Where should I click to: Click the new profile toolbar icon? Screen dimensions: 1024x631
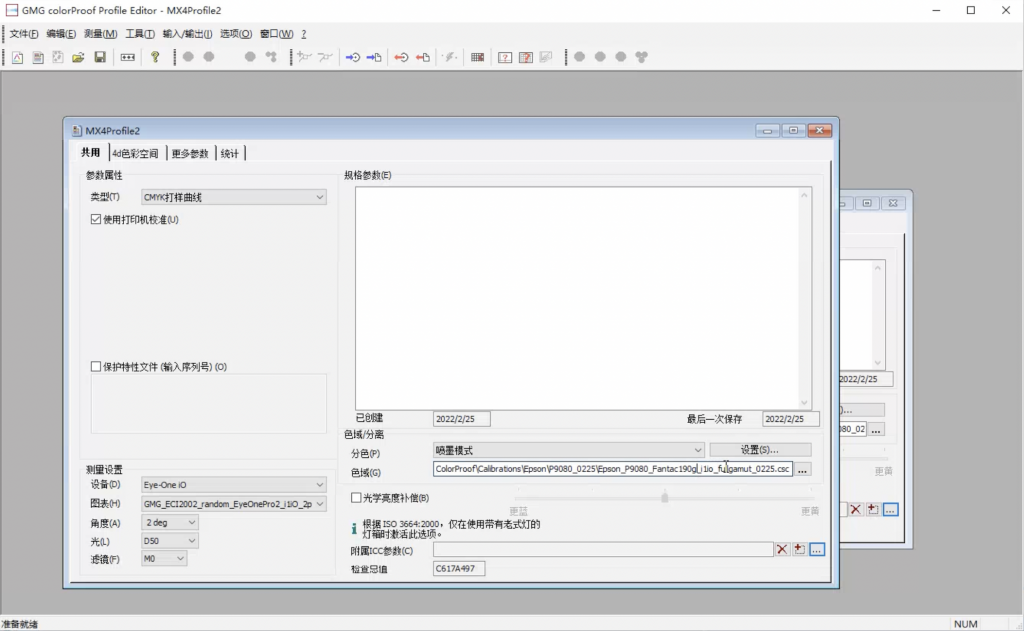18,57
